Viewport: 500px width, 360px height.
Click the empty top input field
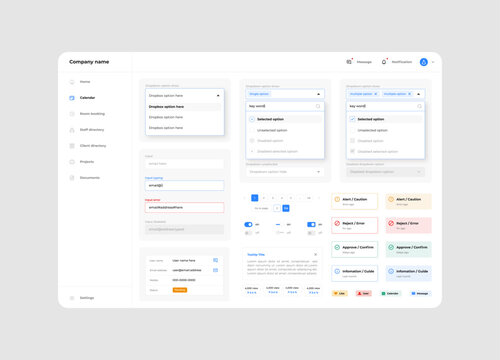coord(184,164)
